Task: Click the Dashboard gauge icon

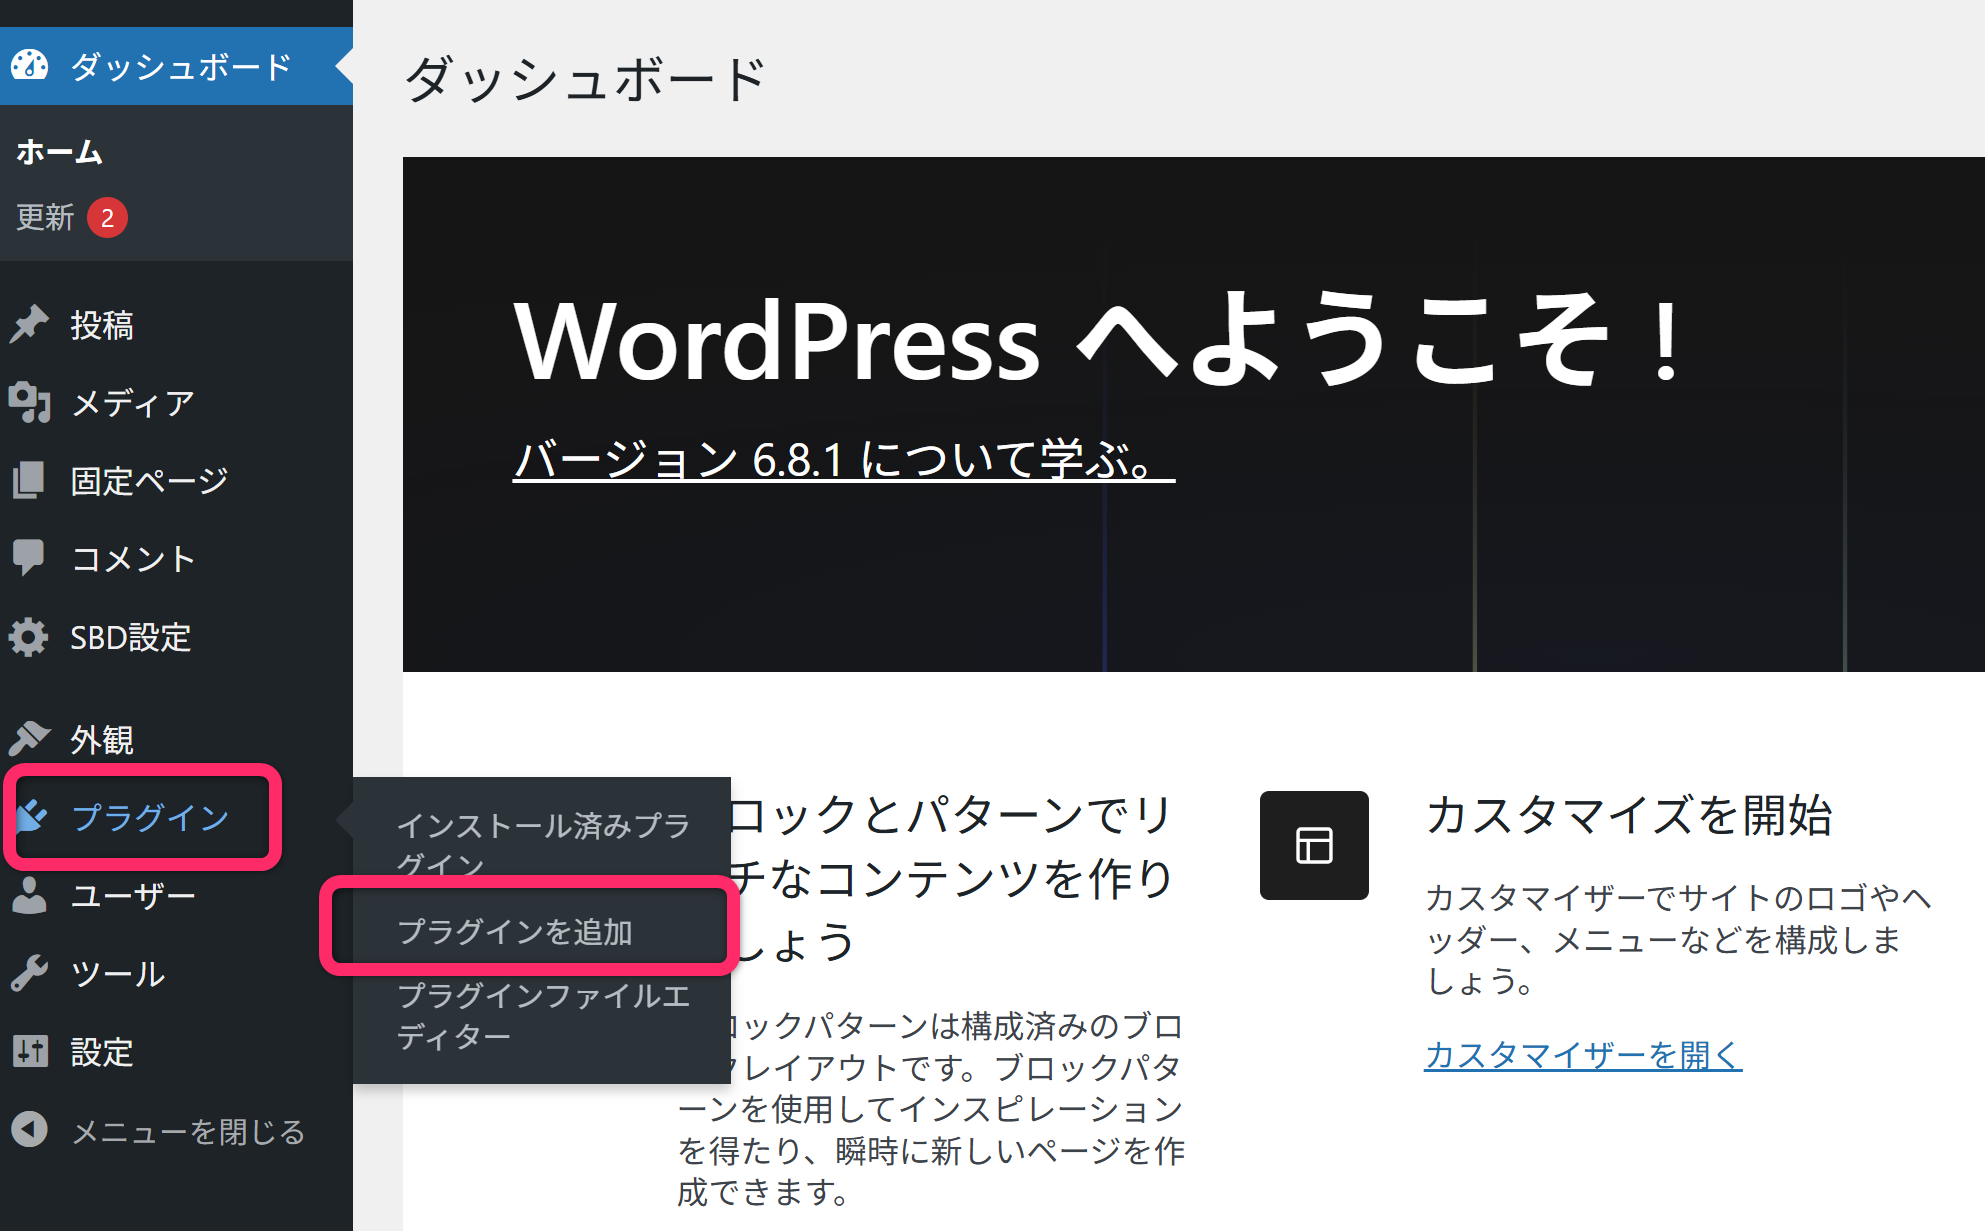Action: [30, 66]
